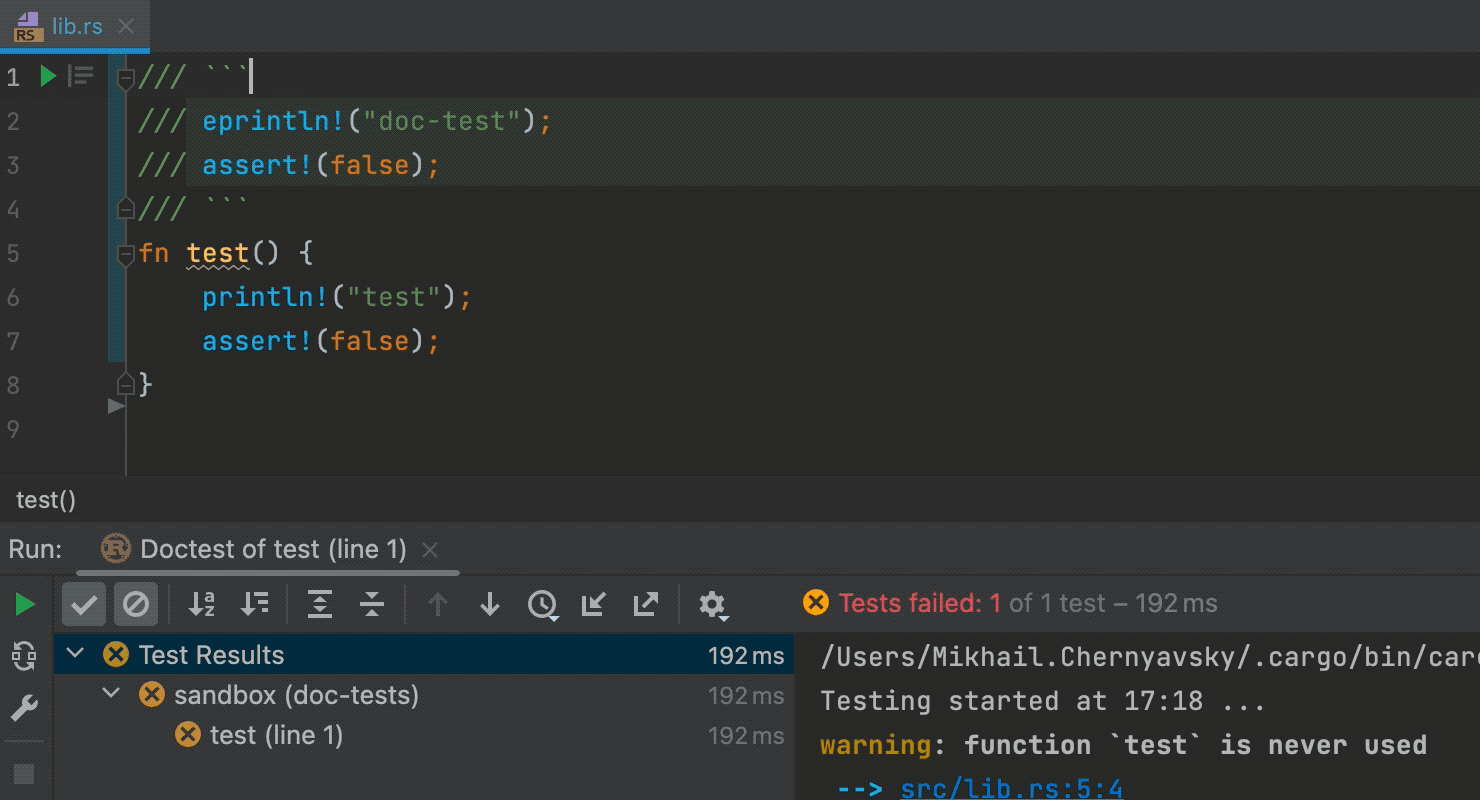
Task: Open test history clock dropdown
Action: pyautogui.click(x=543, y=604)
